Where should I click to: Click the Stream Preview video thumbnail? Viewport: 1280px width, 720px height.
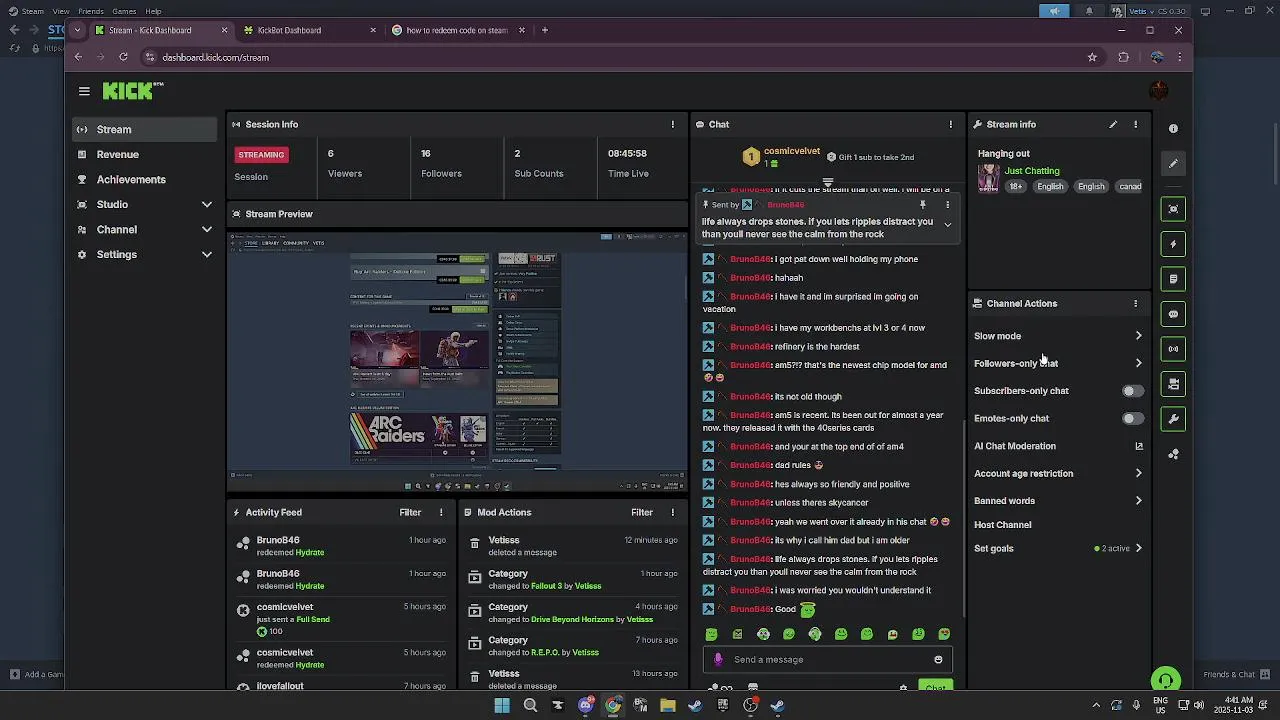[x=457, y=360]
